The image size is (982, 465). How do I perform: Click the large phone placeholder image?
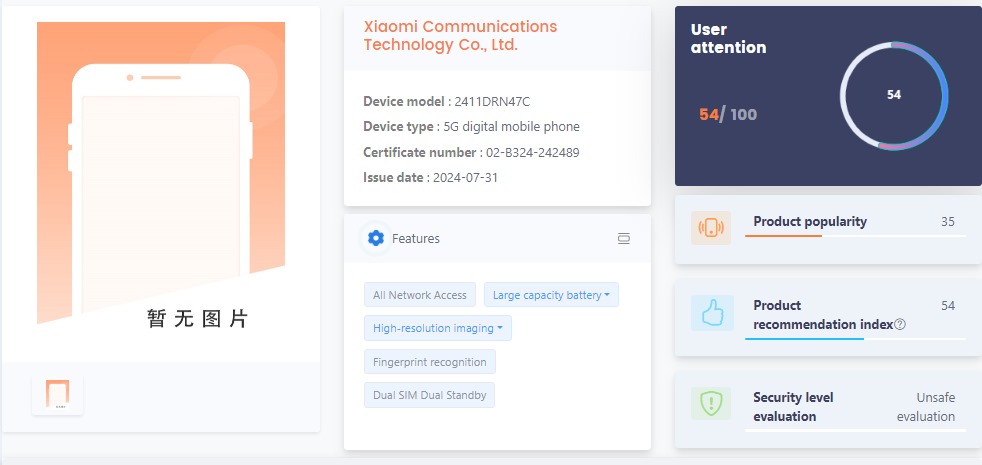point(161,175)
